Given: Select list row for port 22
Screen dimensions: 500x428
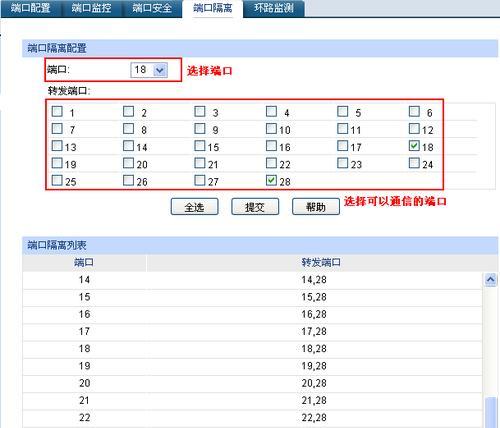Looking at the screenshot, I should (x=252, y=418).
